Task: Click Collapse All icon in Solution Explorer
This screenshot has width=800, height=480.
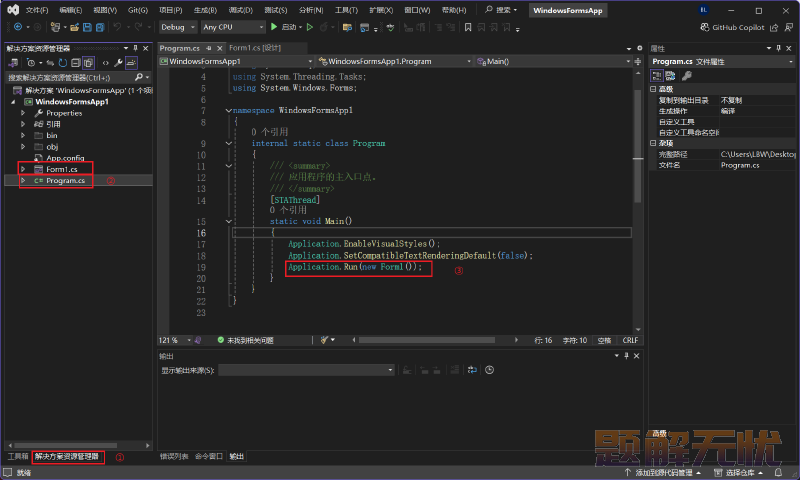Action: [76, 63]
